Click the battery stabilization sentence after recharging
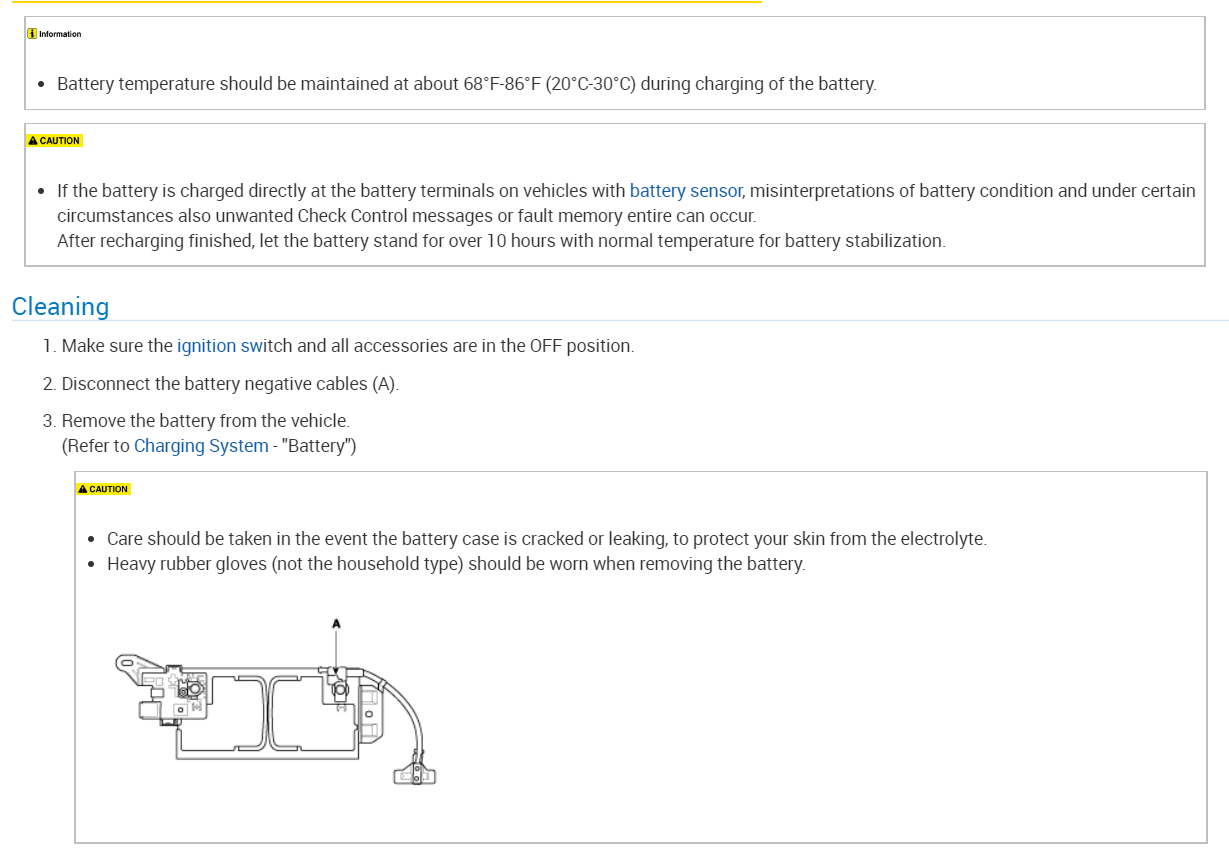1229x854 pixels. (500, 241)
